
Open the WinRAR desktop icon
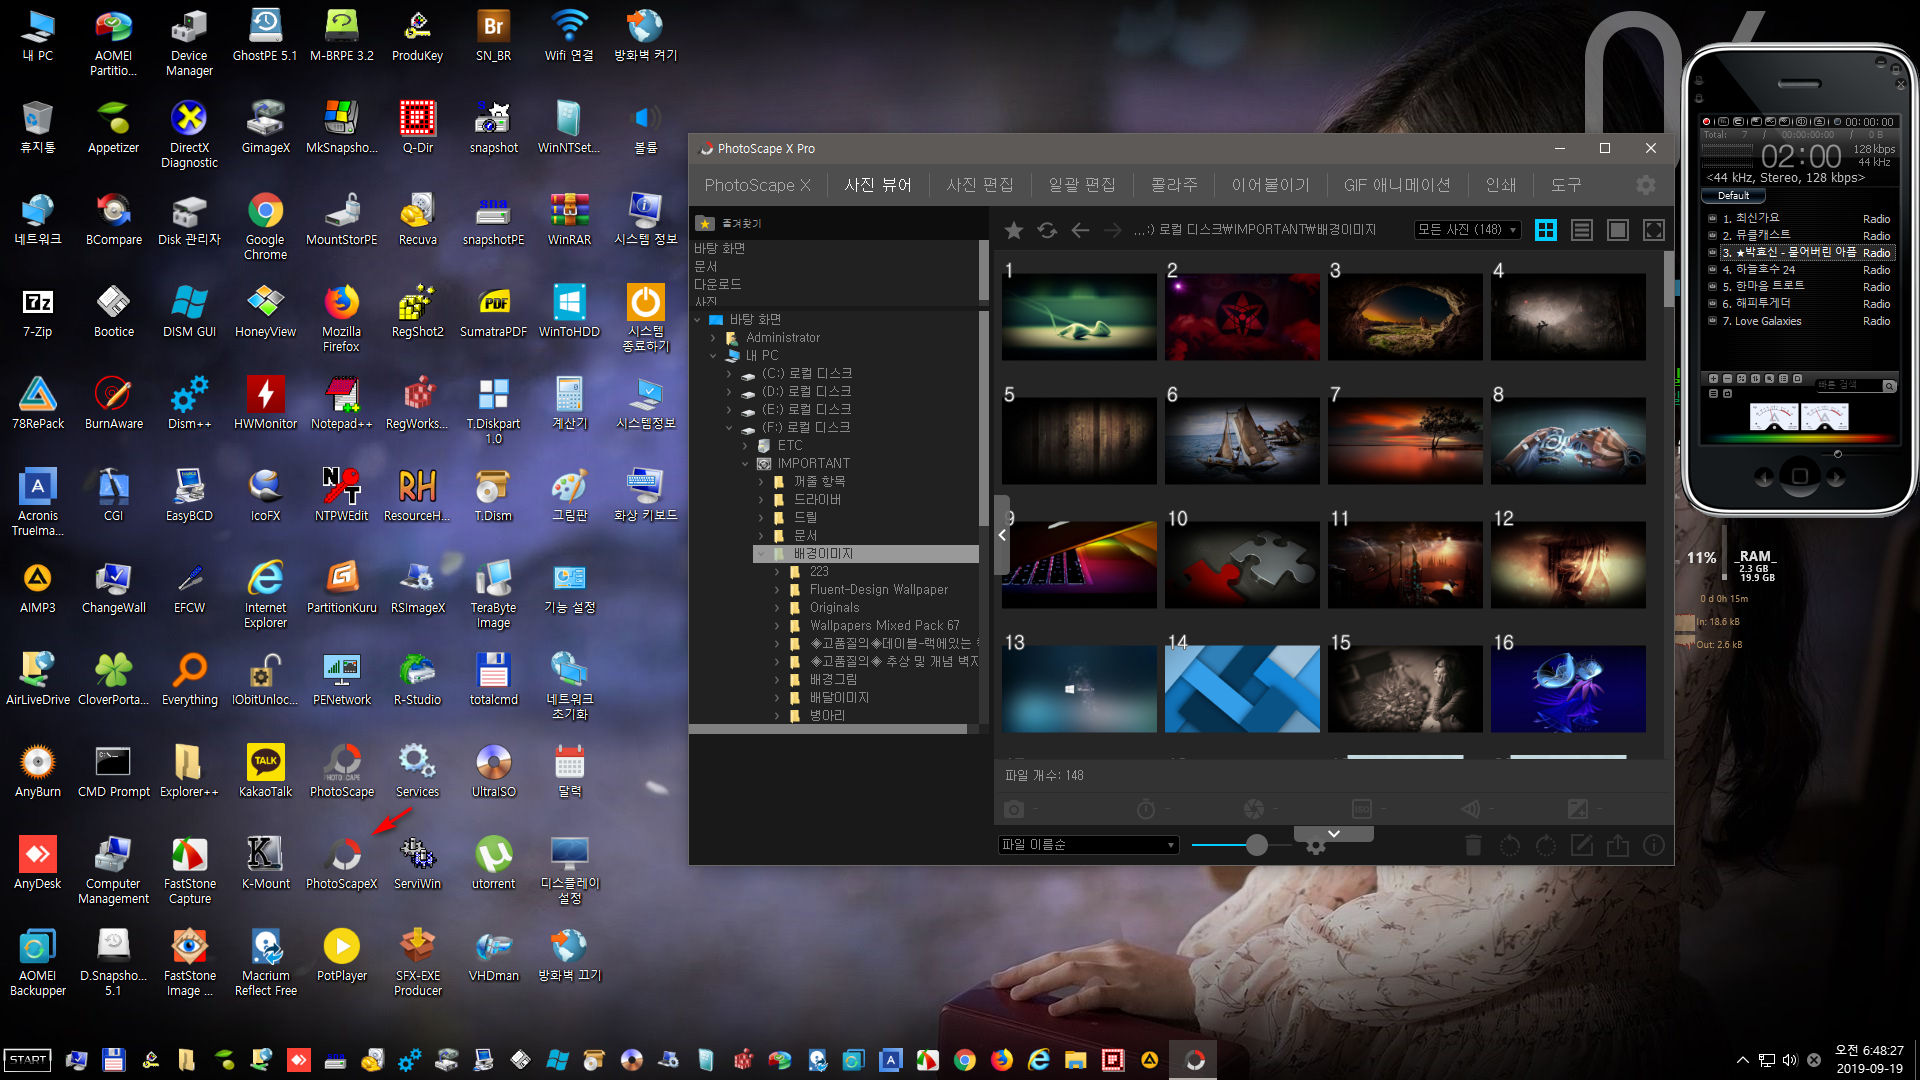click(x=569, y=219)
